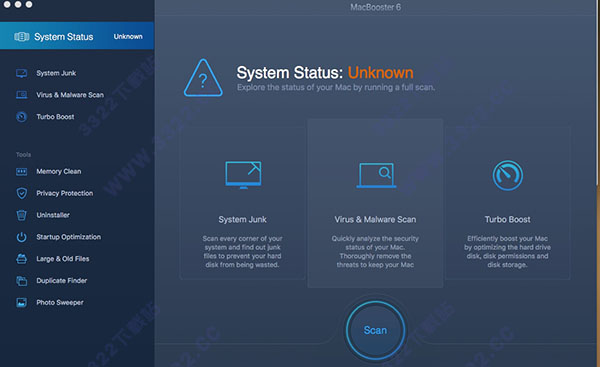Click the large laptop magnifier scan icon

point(376,175)
